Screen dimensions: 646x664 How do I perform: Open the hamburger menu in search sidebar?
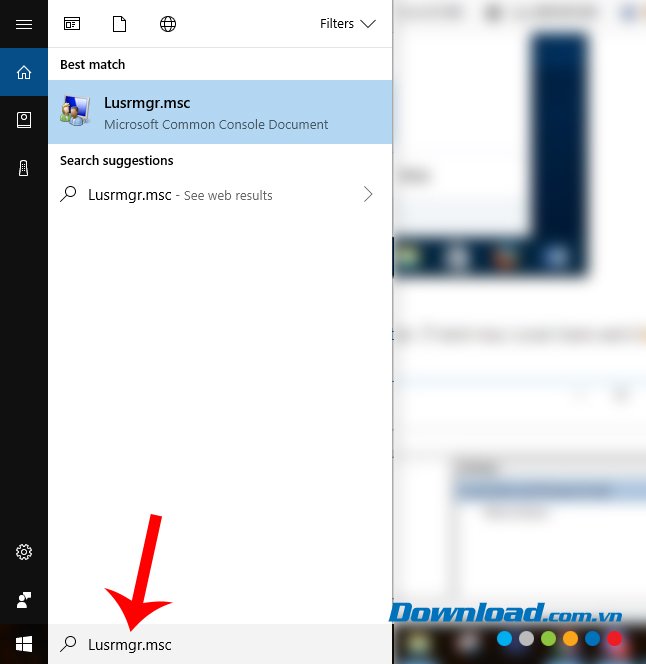[x=24, y=24]
